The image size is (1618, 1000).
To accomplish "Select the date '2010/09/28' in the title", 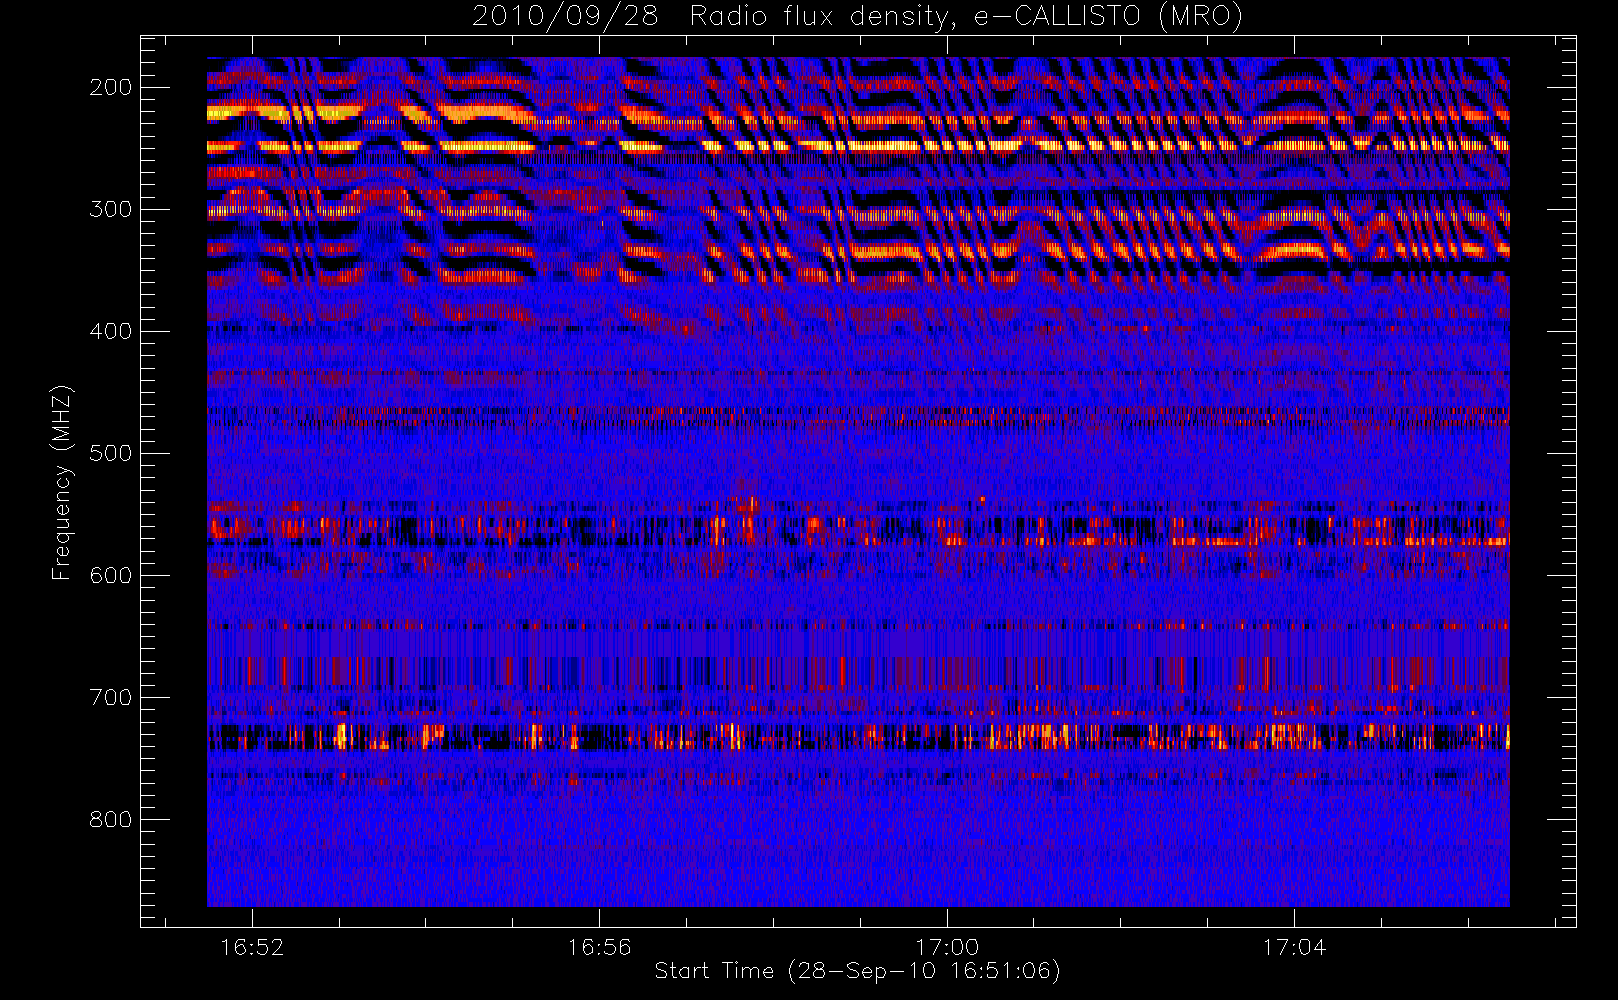I will click(x=565, y=17).
